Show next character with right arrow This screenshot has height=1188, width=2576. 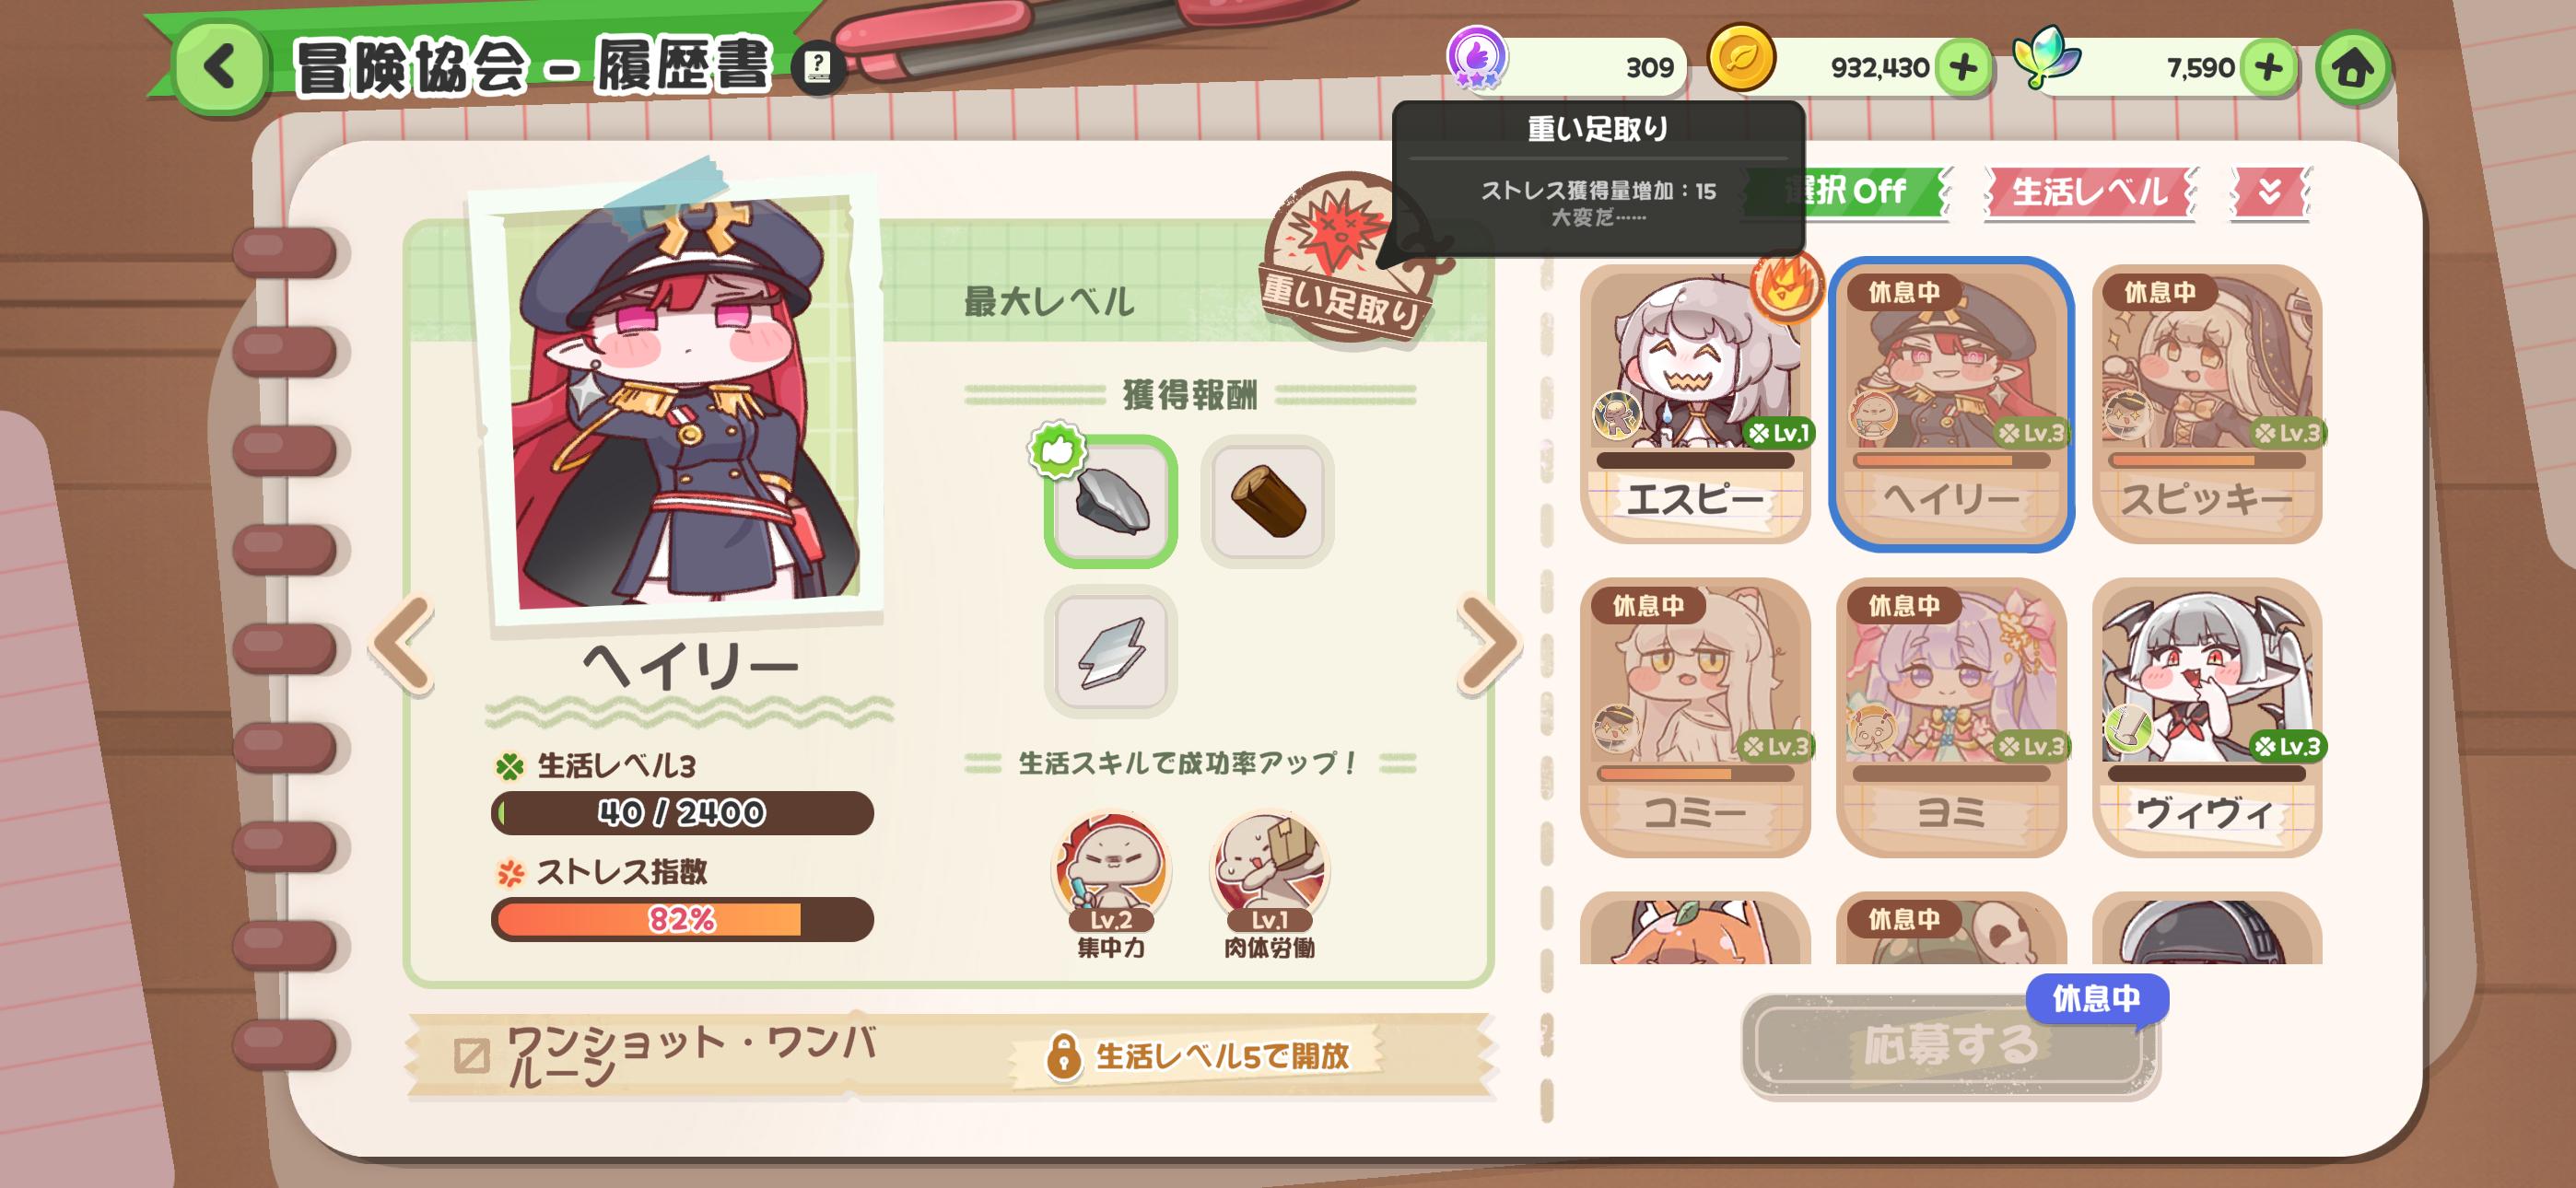[1489, 643]
